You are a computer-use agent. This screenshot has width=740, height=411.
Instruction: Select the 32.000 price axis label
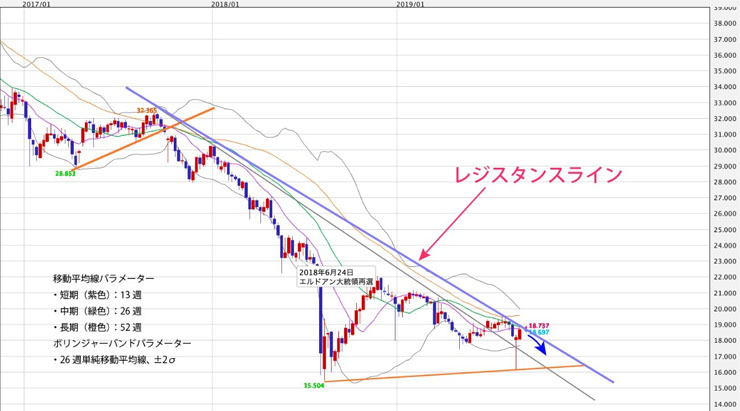[726, 118]
